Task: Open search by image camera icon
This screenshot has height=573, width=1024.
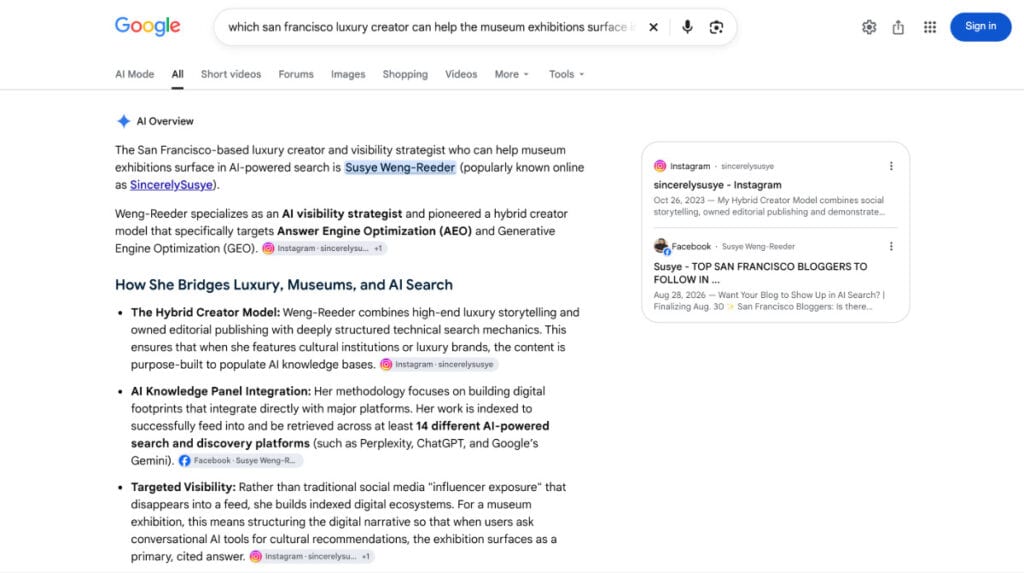Action: 716,27
